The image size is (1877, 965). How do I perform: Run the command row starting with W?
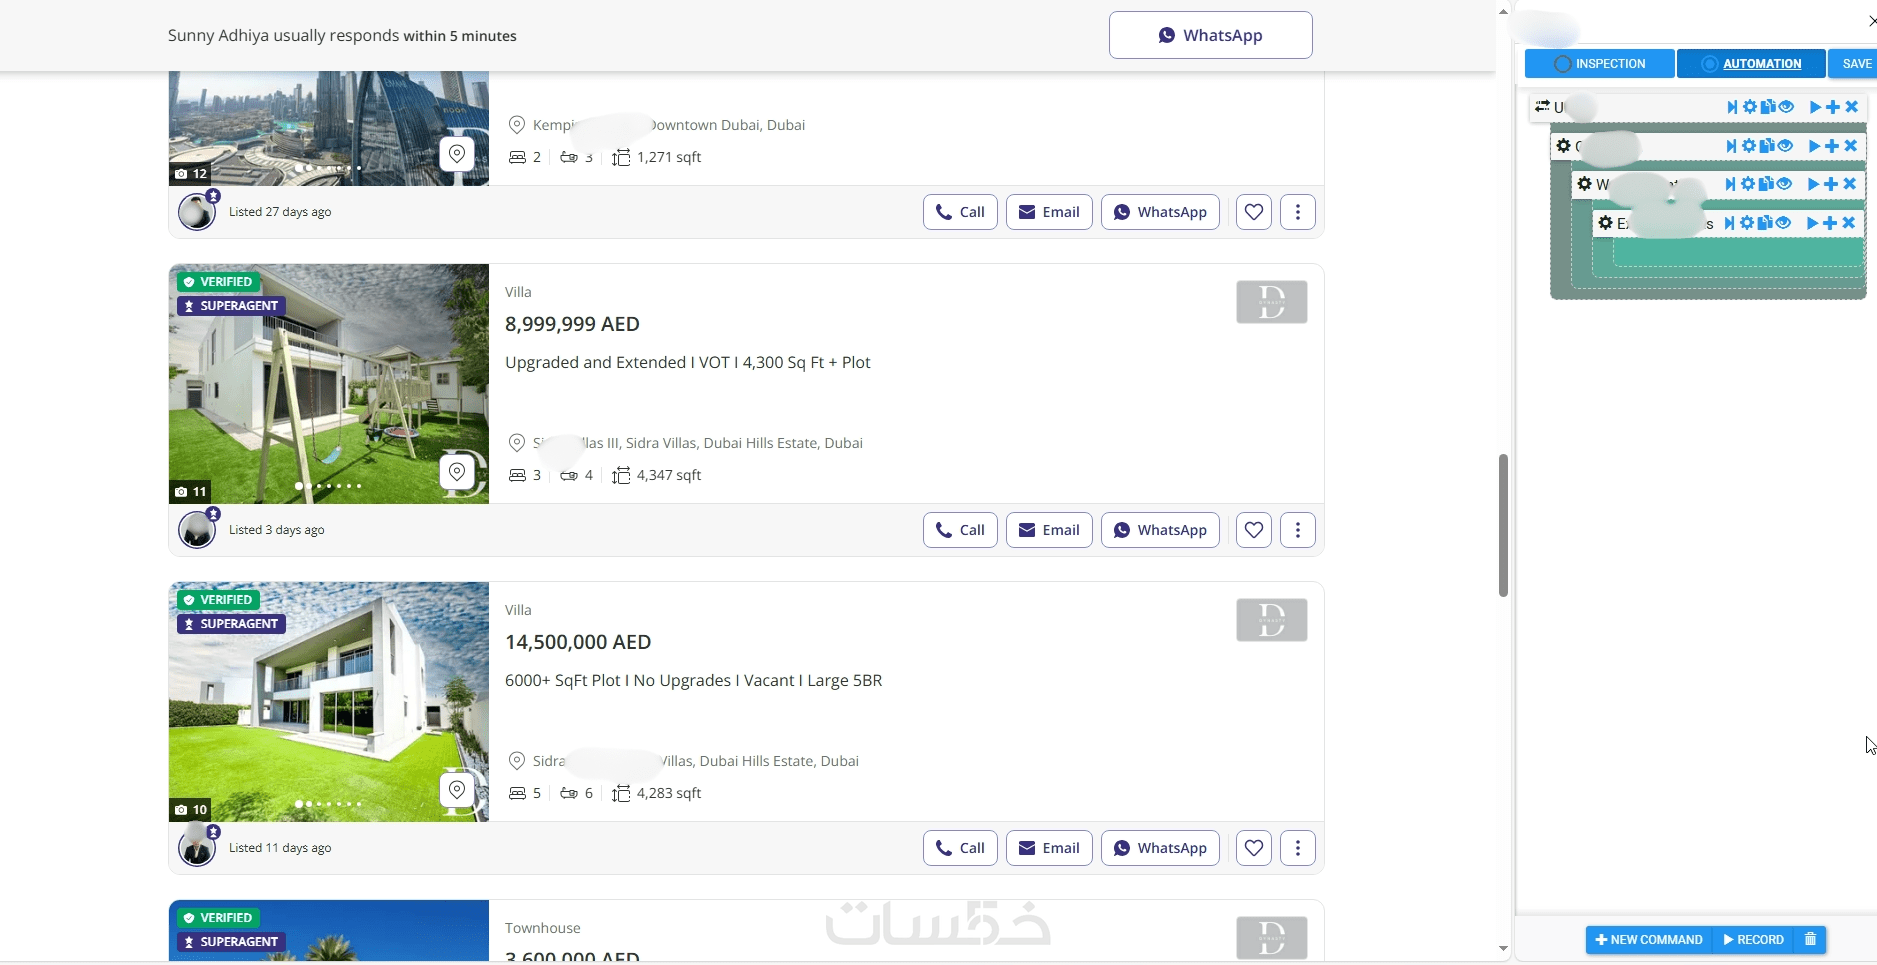[1813, 184]
